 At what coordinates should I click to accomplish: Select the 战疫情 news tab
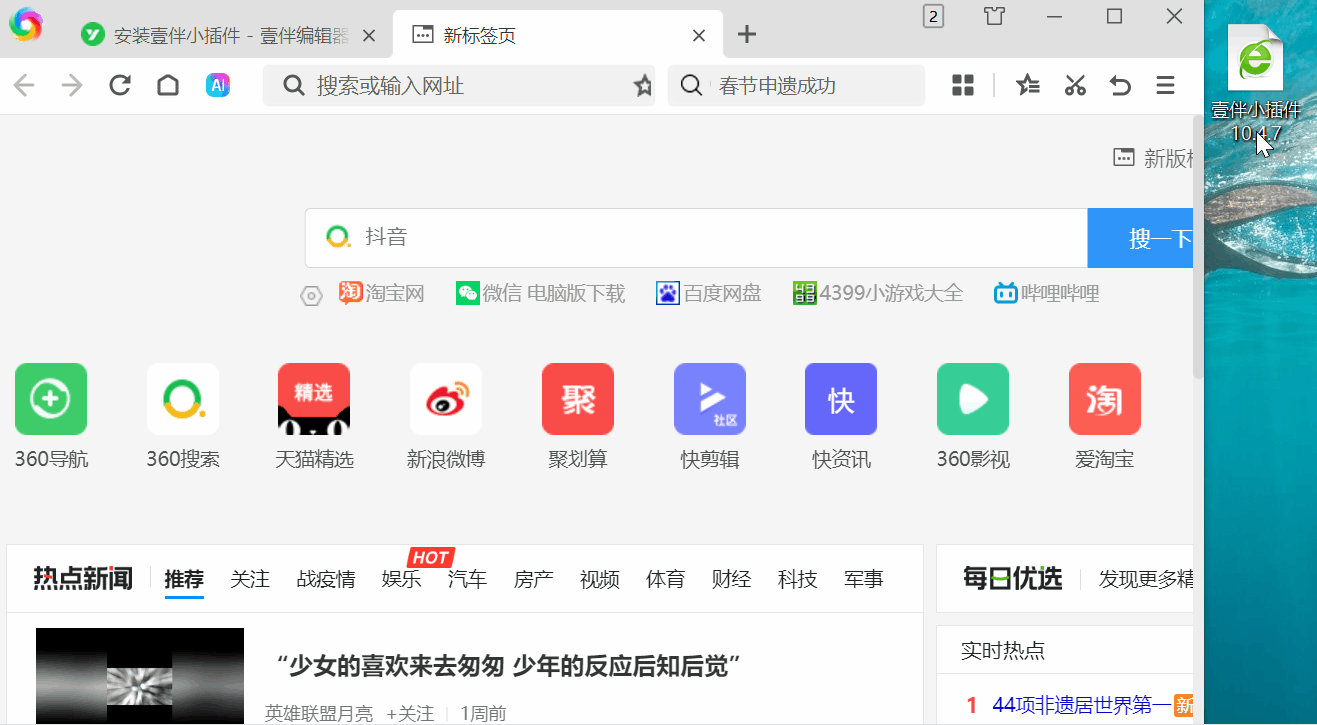pos(326,578)
